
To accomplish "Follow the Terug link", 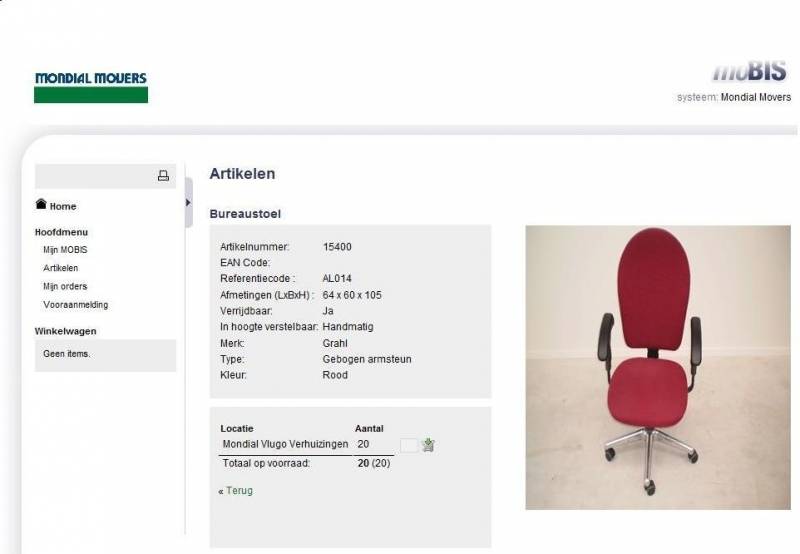I will click(239, 491).
